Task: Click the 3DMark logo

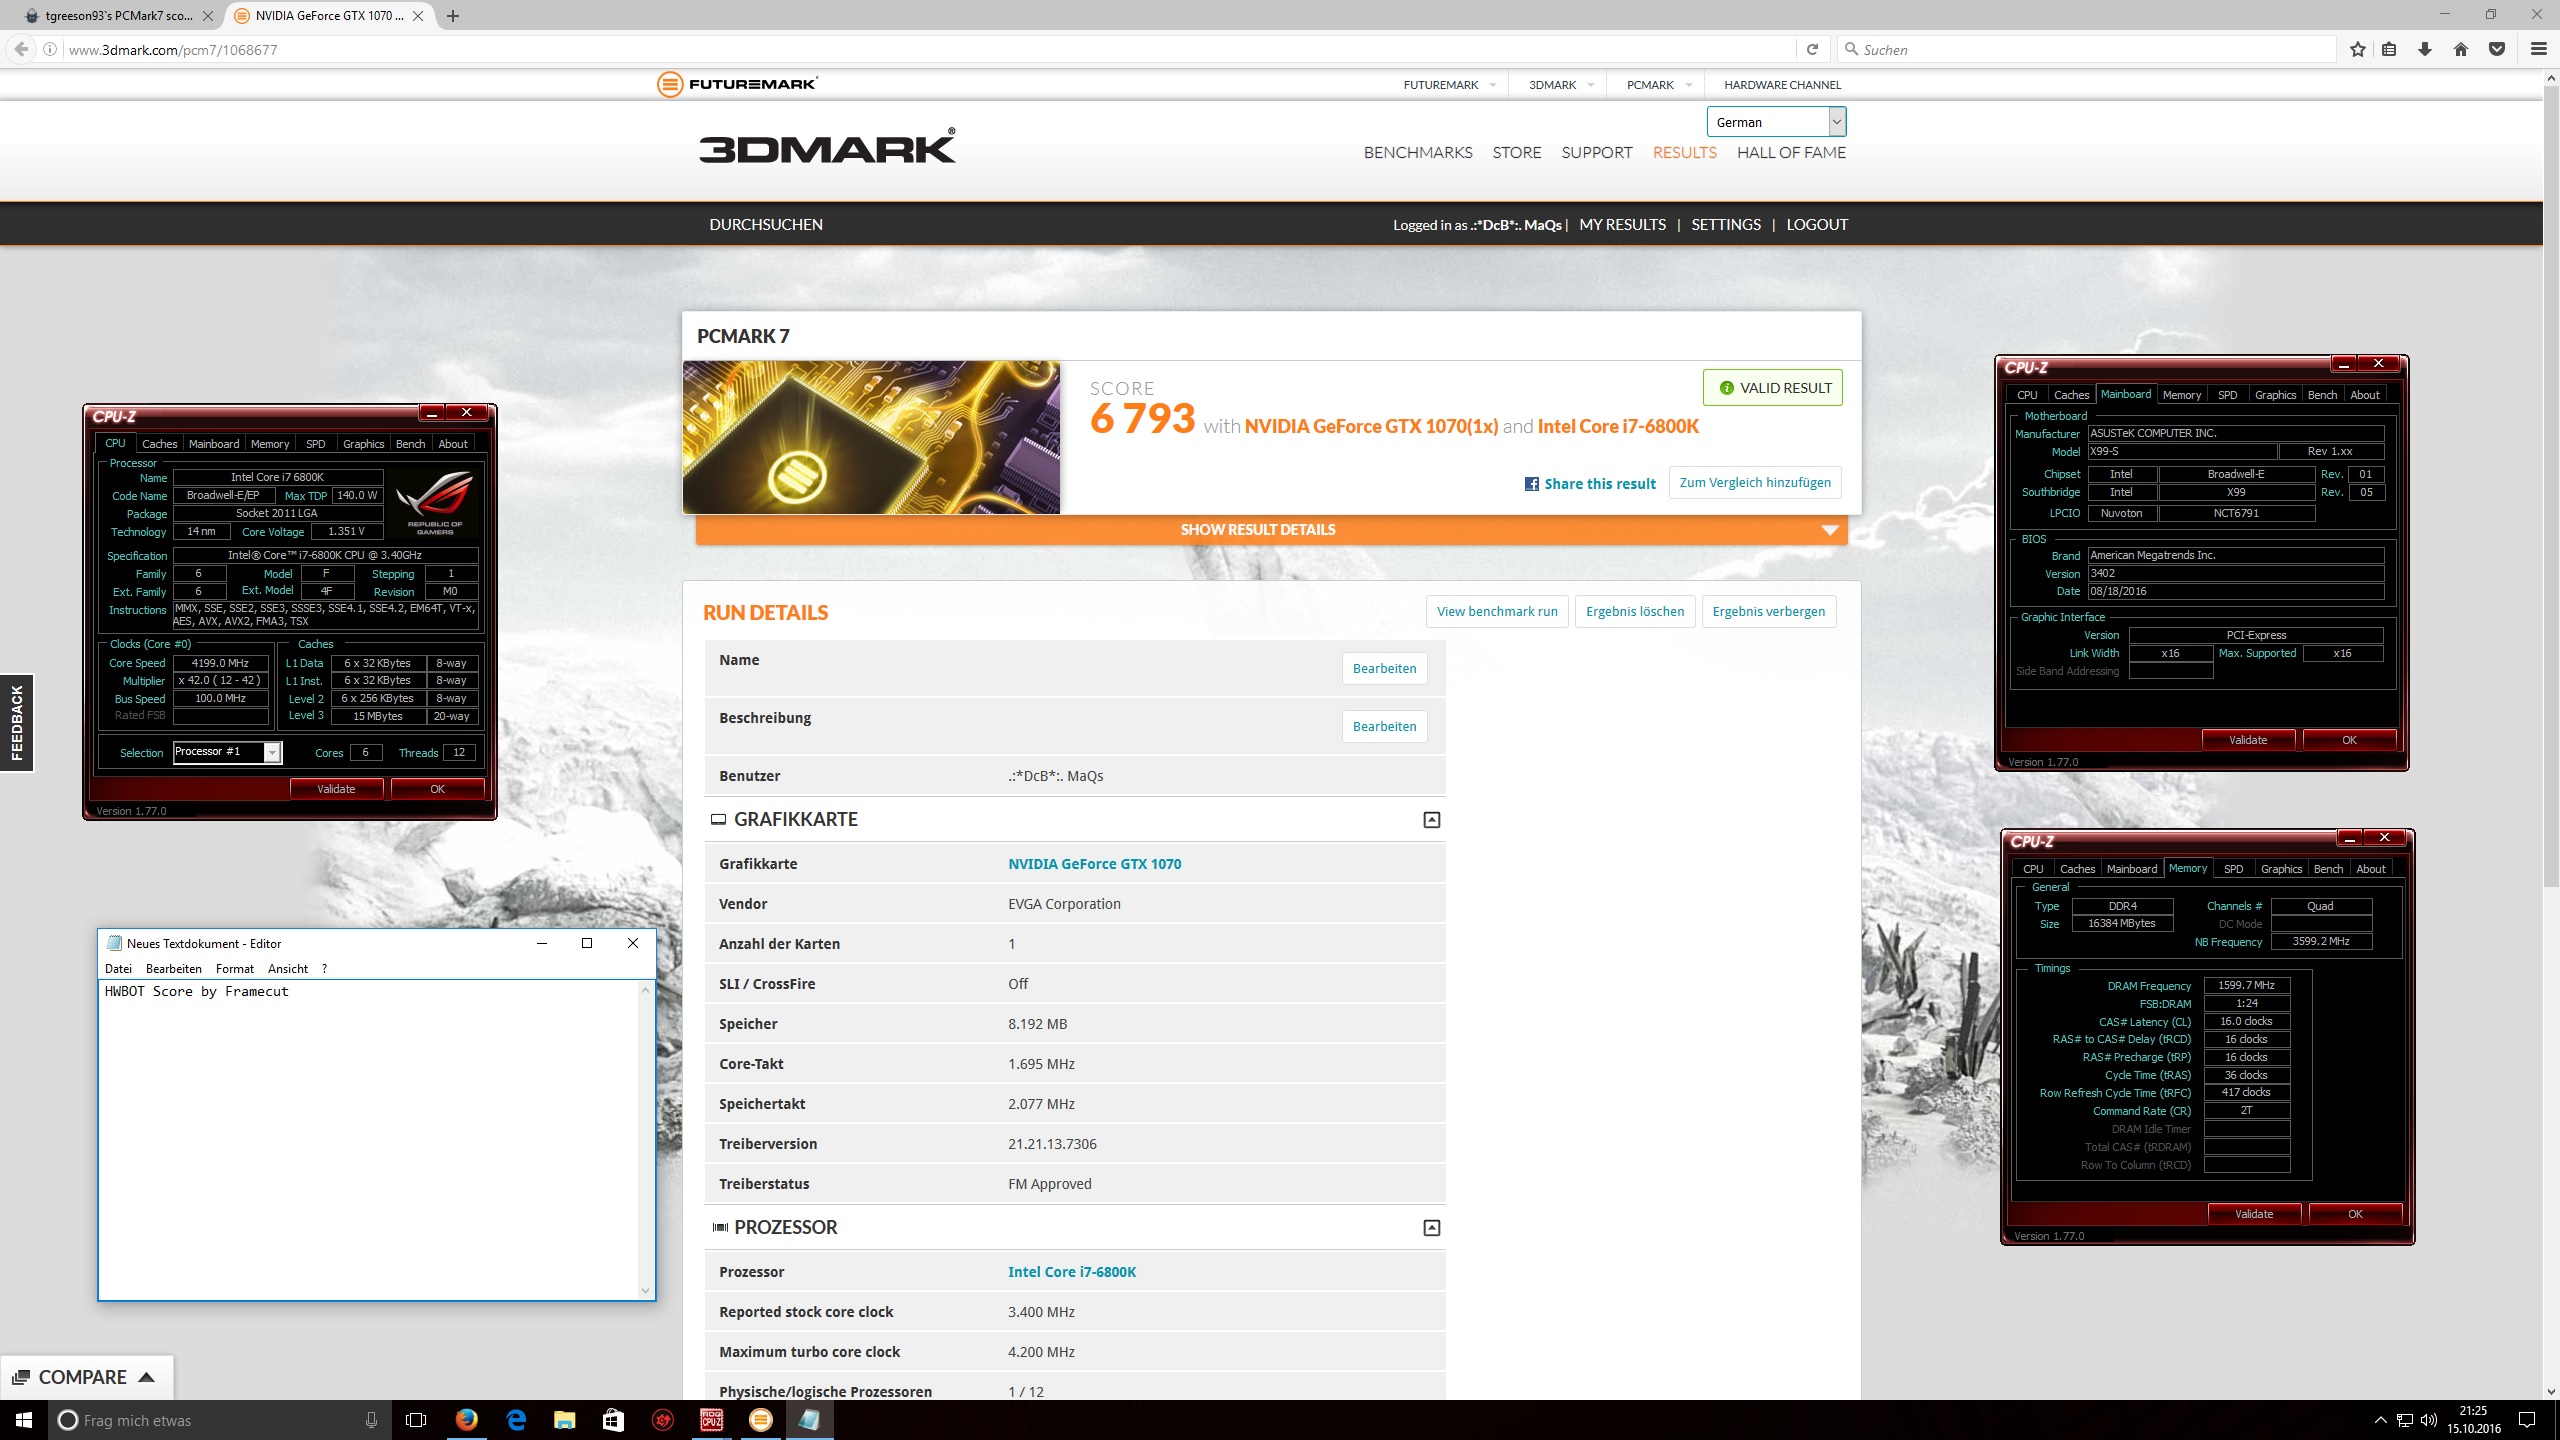Action: click(x=827, y=146)
